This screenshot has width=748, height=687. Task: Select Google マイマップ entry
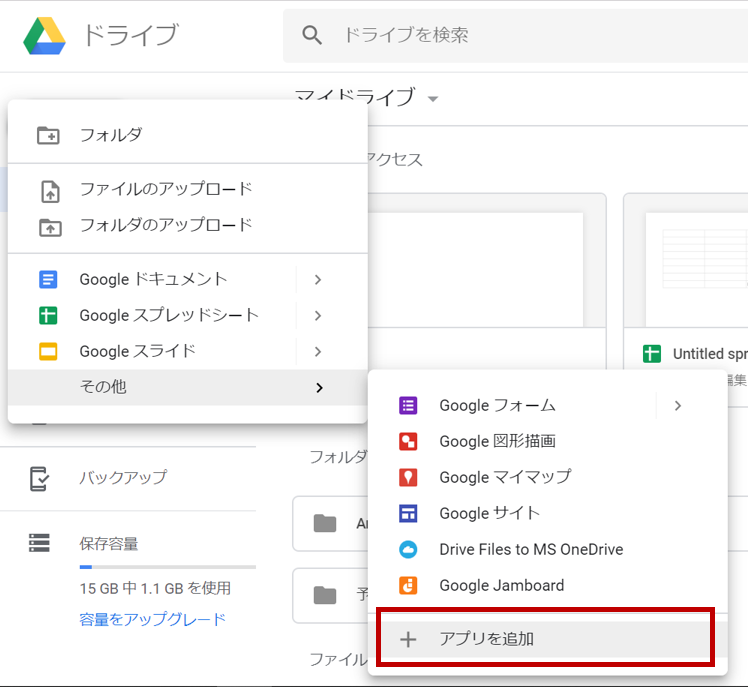(x=548, y=478)
